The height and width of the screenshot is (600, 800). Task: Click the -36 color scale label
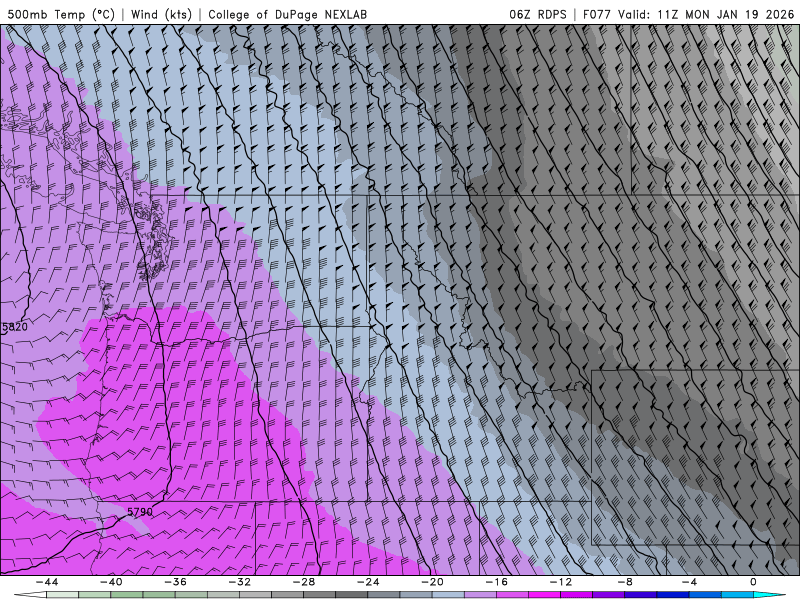tap(176, 582)
